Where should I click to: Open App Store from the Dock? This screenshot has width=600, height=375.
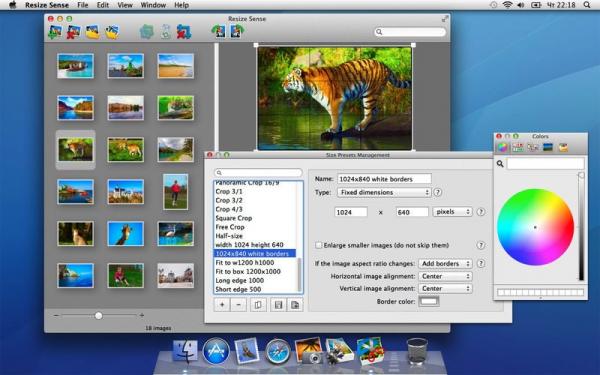[x=216, y=351]
